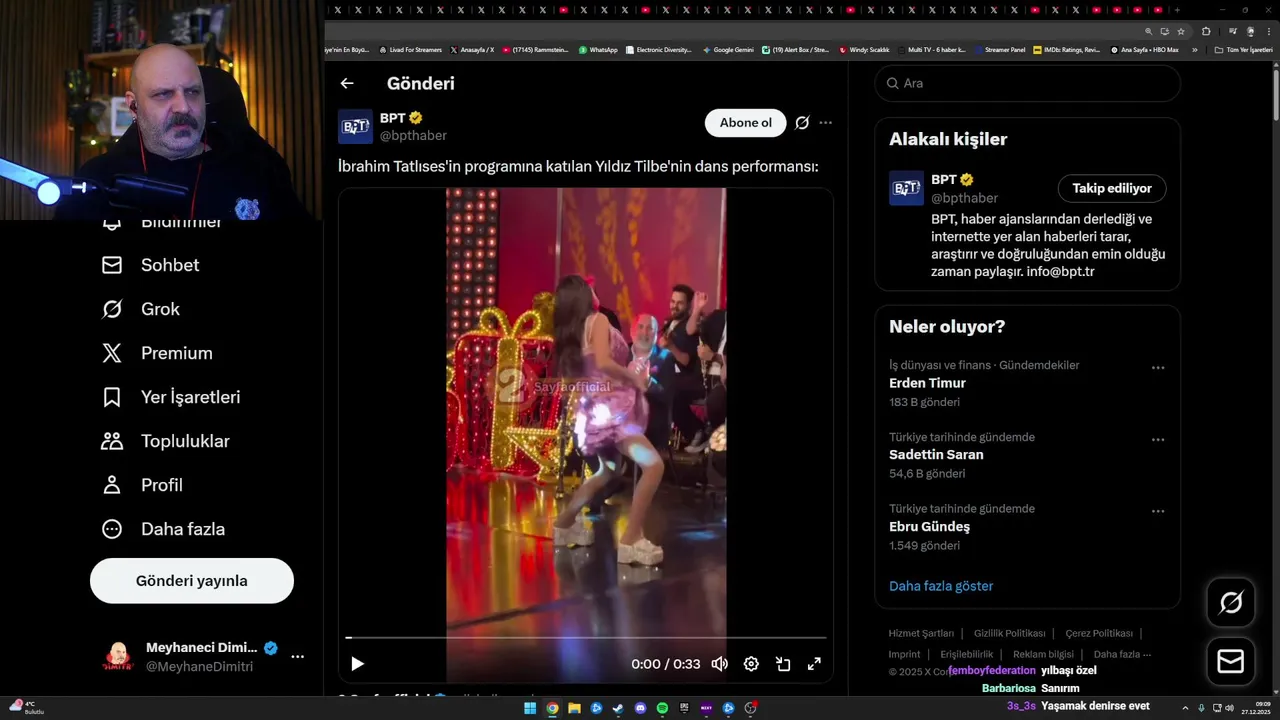Open Windy: Sıcaklık bookmark
Viewport: 1280px width, 720px height.
pos(864,50)
